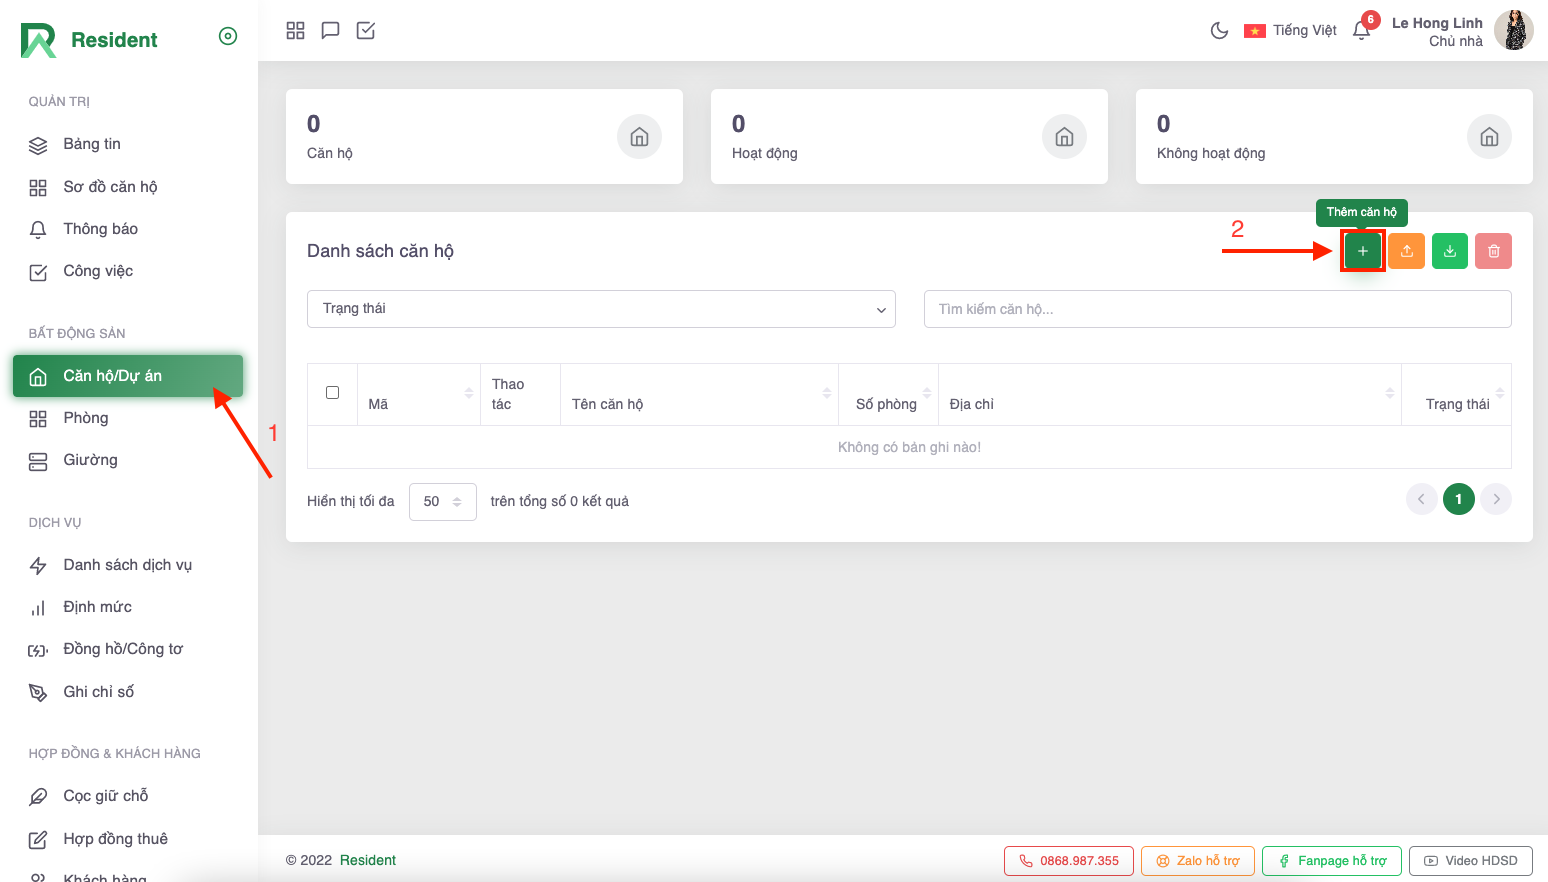Check the select-all checkbox in table header
1548x882 pixels.
[332, 393]
